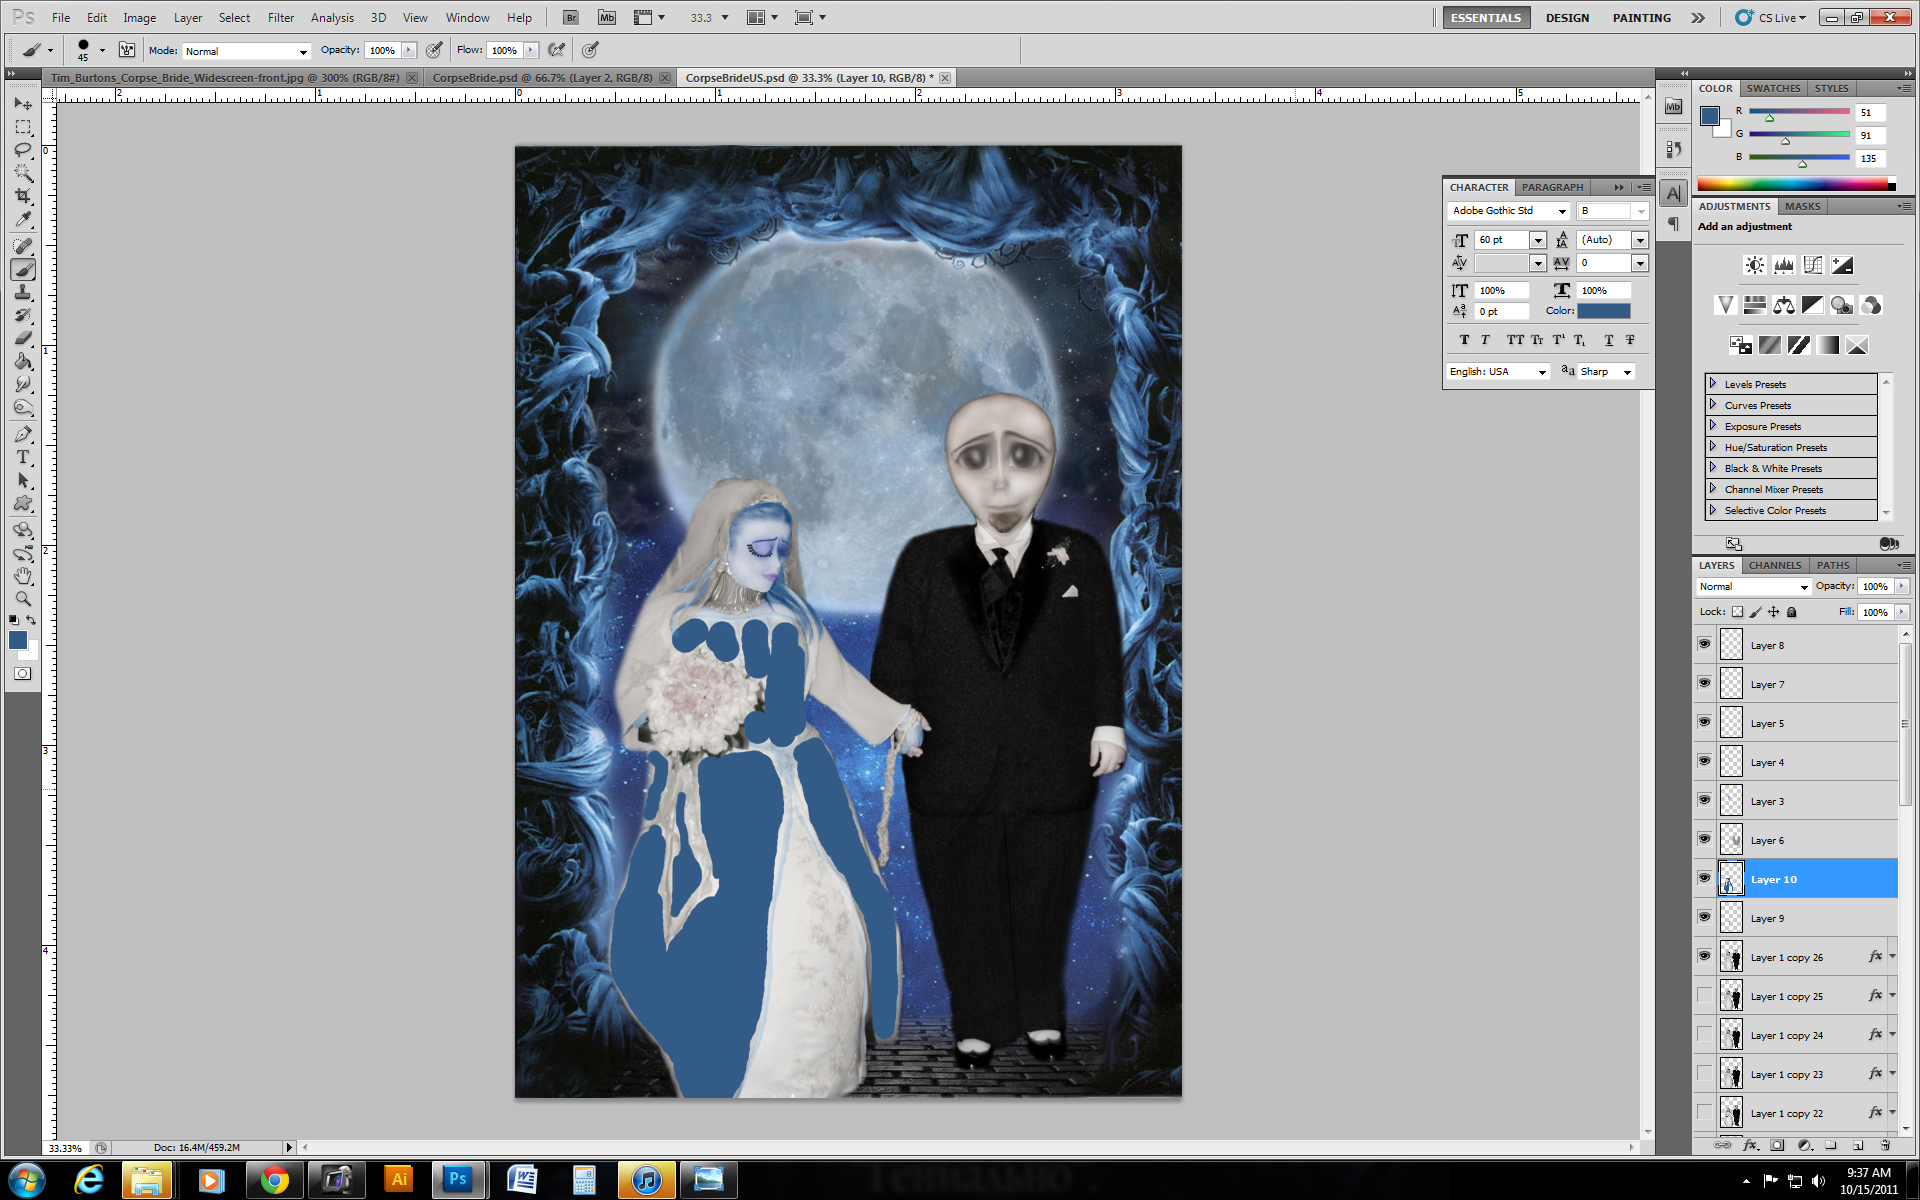Show Layer 1 copy 24
1920x1200 pixels.
(1704, 1034)
